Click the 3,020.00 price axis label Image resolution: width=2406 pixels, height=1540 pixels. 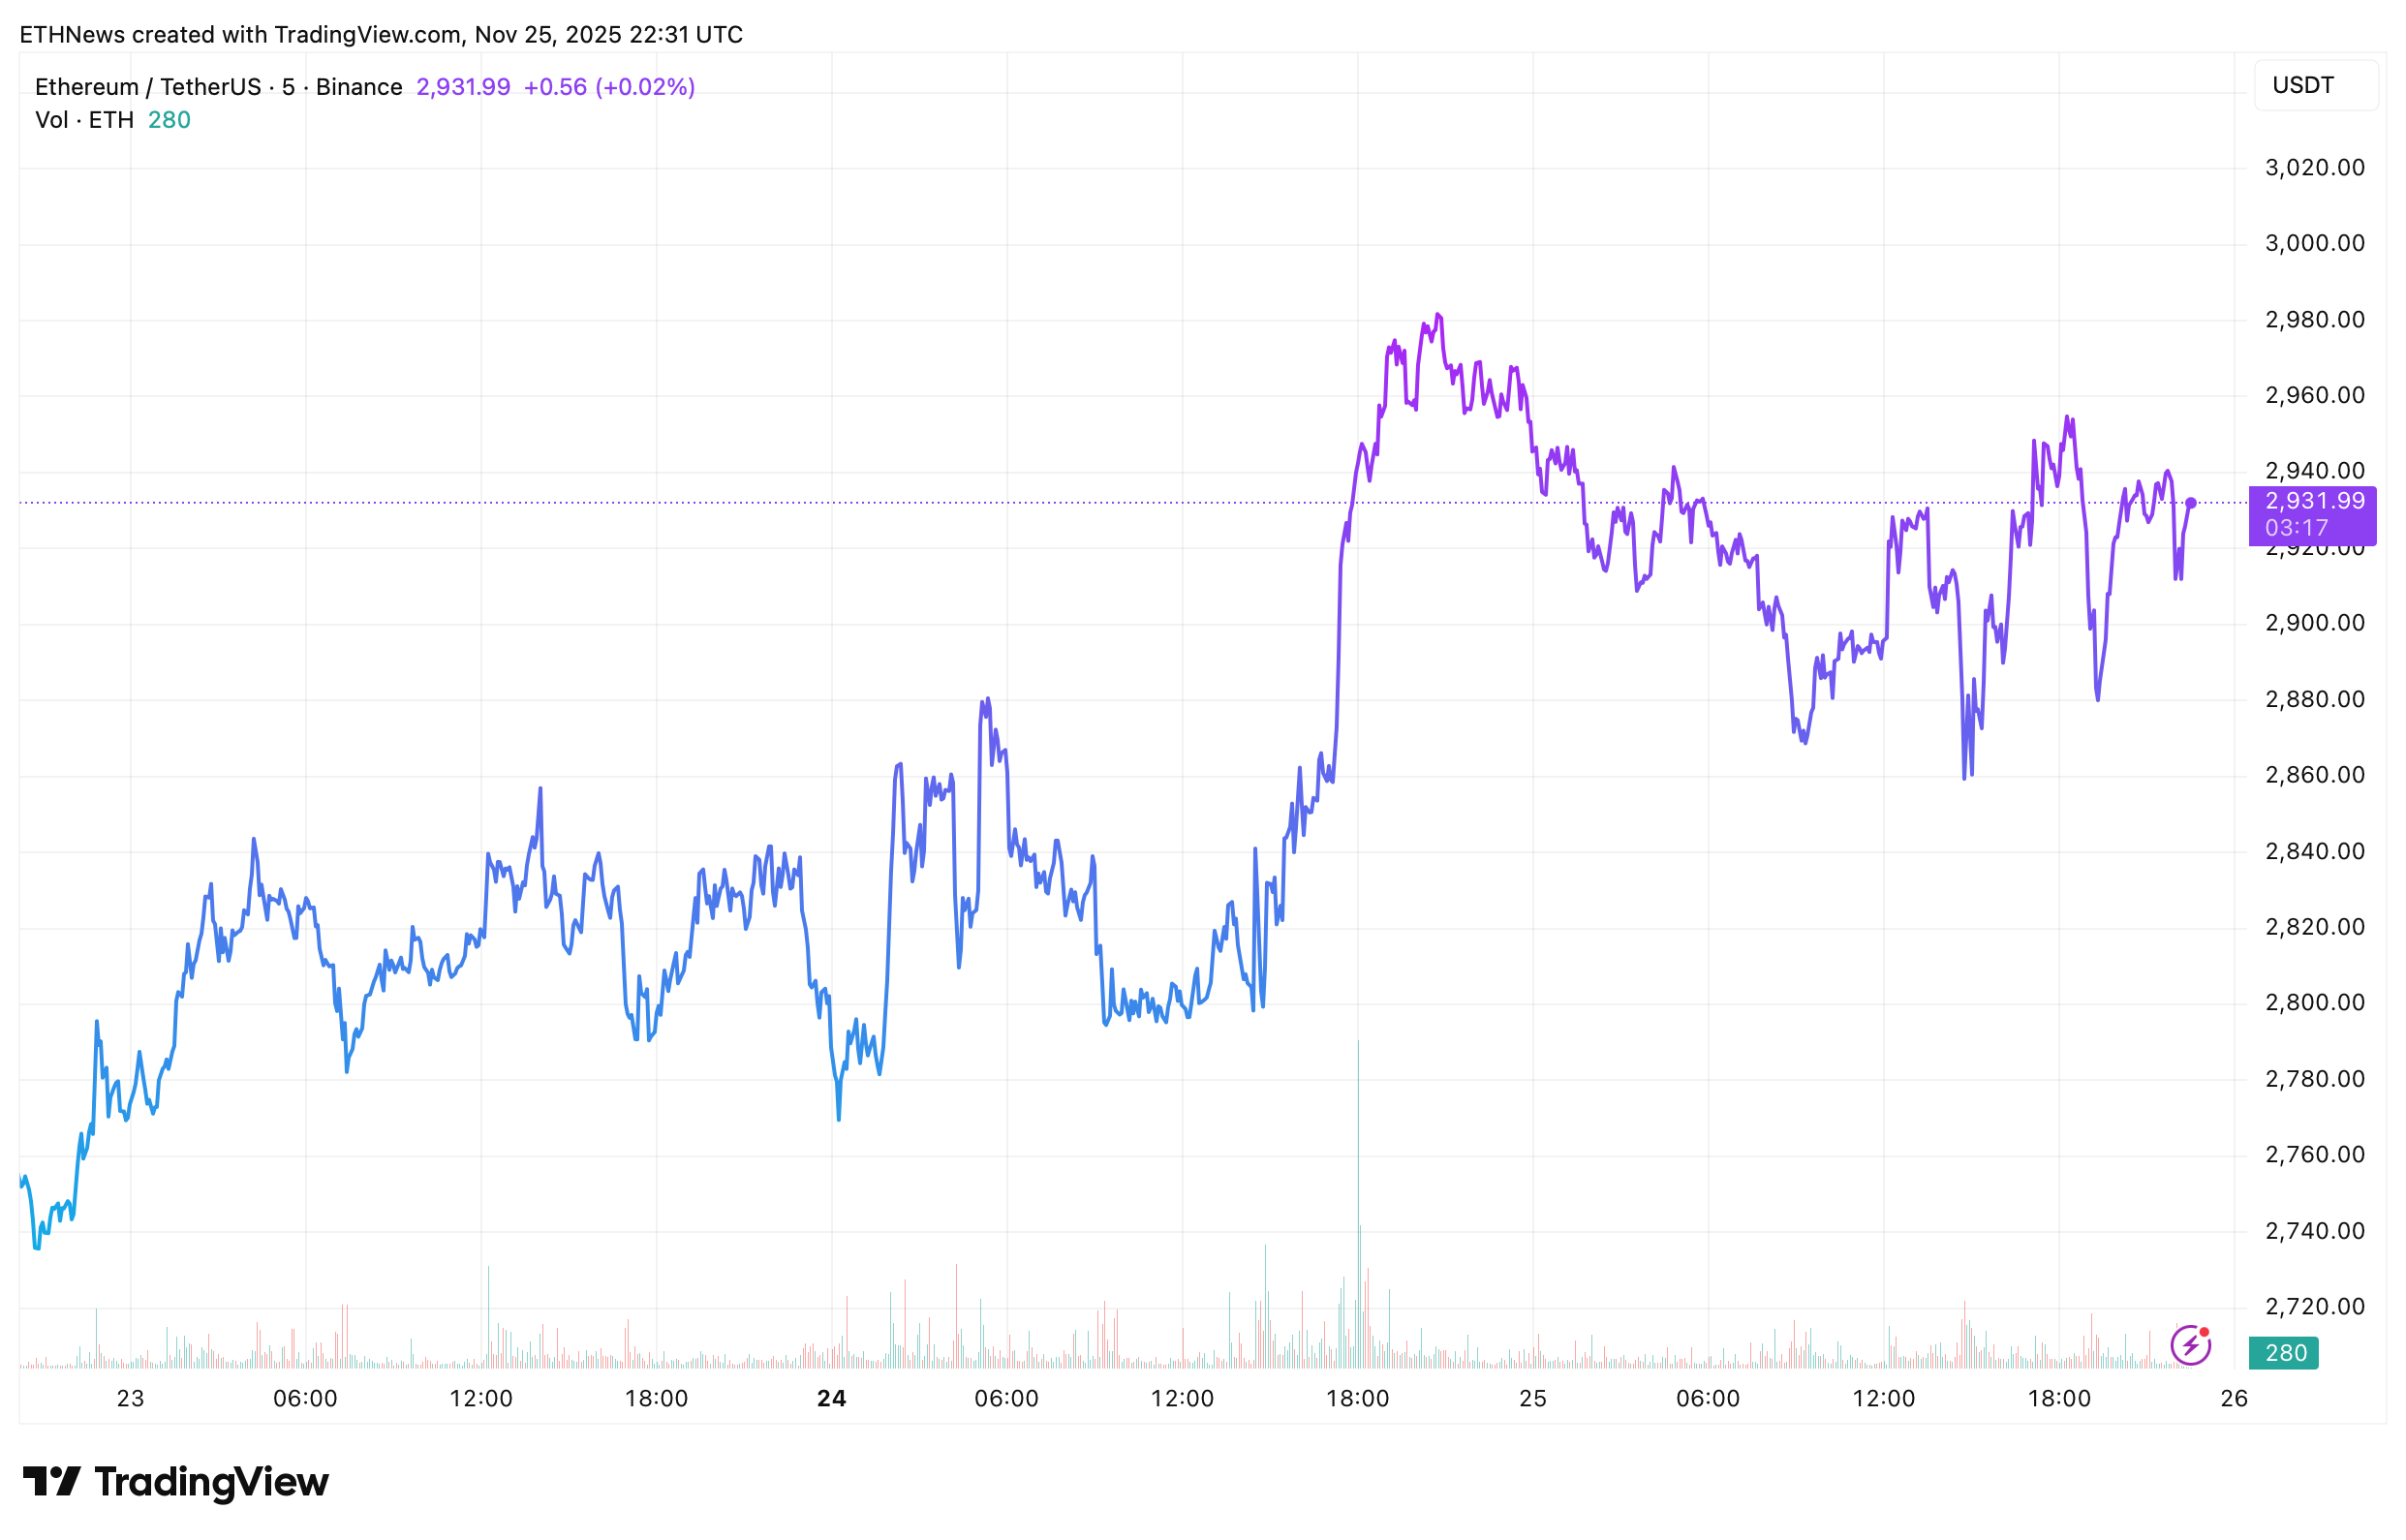pyautogui.click(x=2314, y=167)
